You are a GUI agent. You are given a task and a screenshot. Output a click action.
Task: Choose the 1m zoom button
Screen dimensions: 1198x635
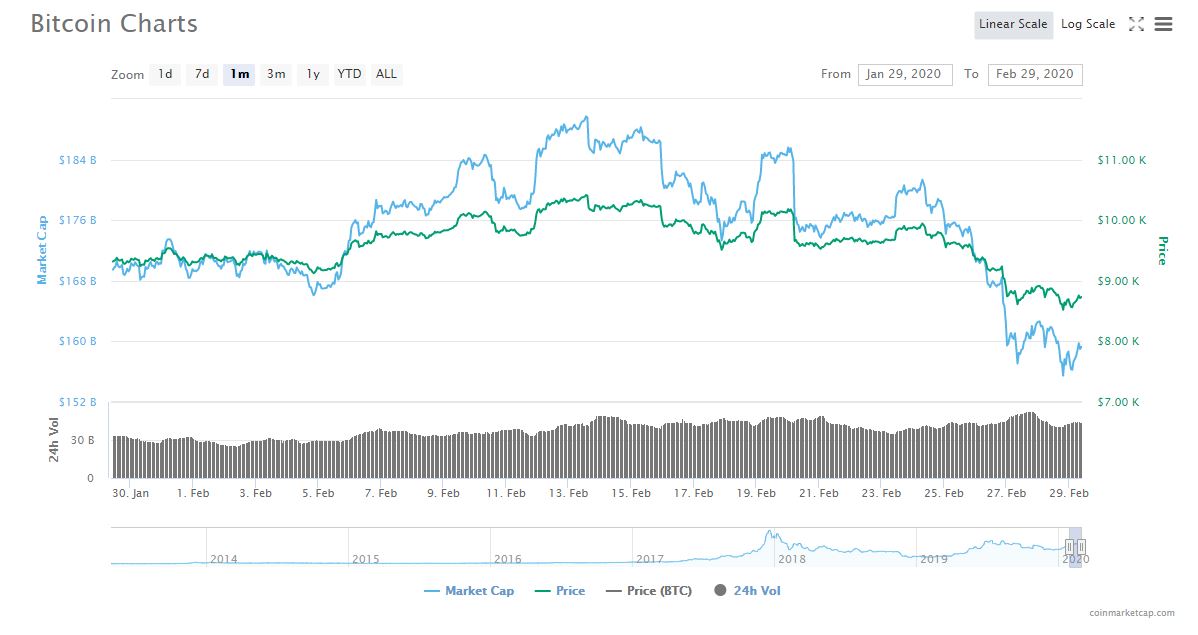click(x=239, y=74)
